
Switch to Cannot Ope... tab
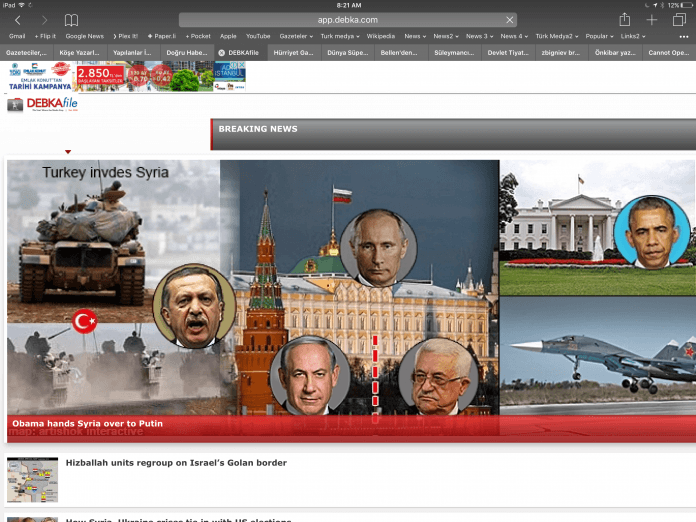click(x=669, y=52)
